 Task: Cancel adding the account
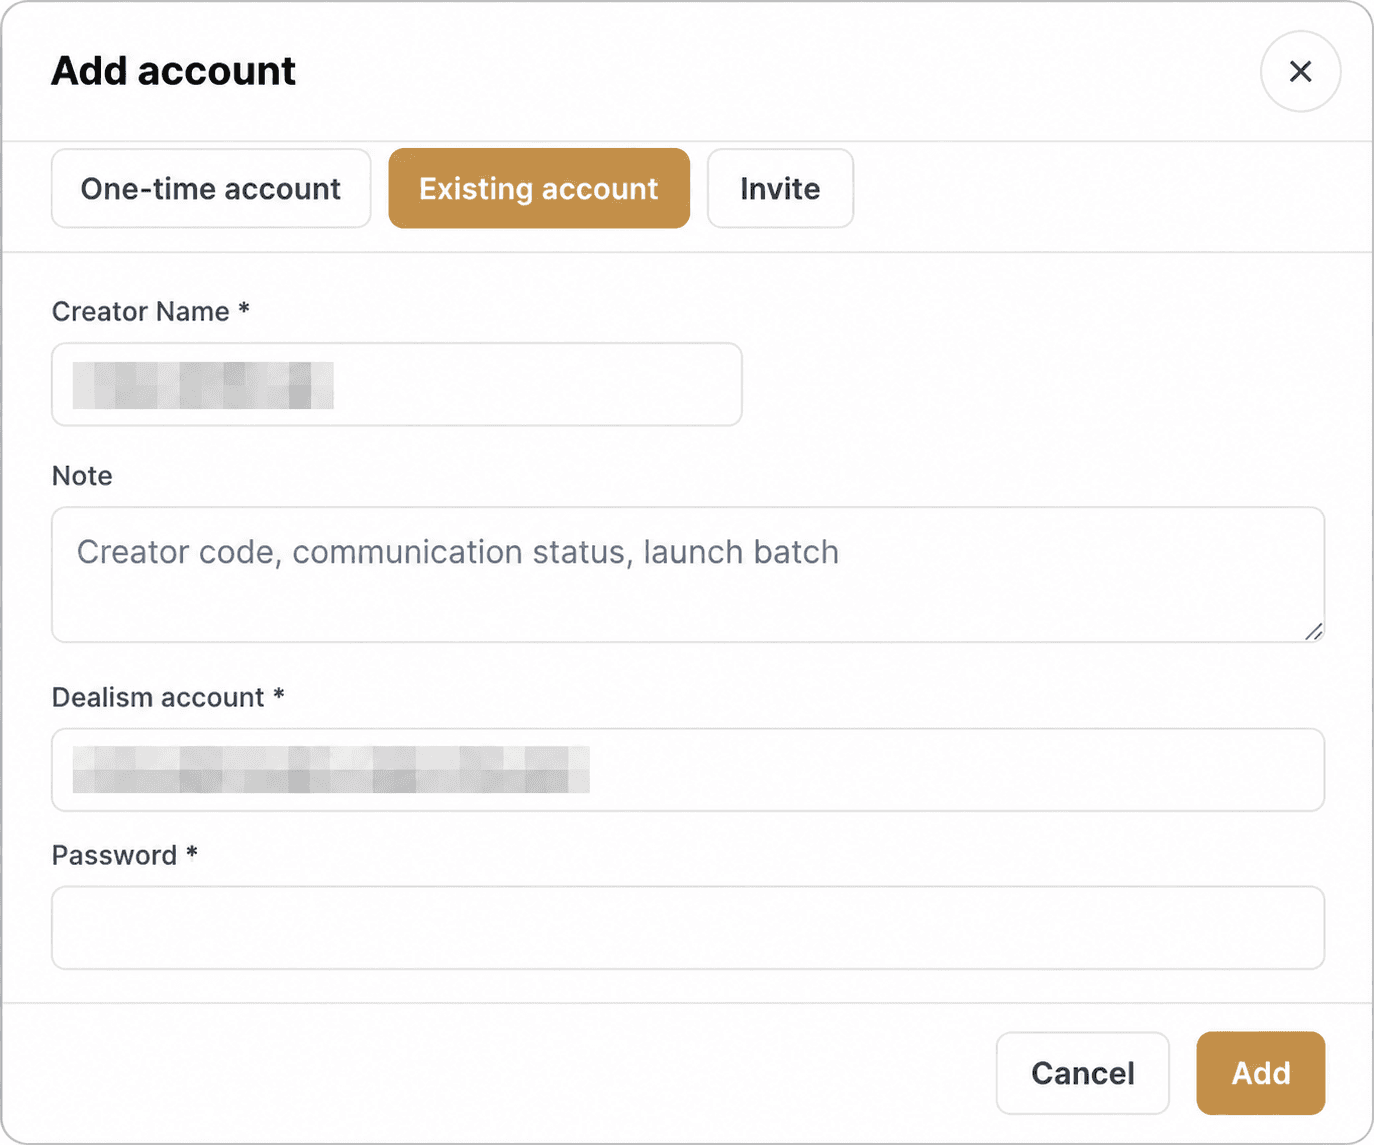(x=1083, y=1073)
